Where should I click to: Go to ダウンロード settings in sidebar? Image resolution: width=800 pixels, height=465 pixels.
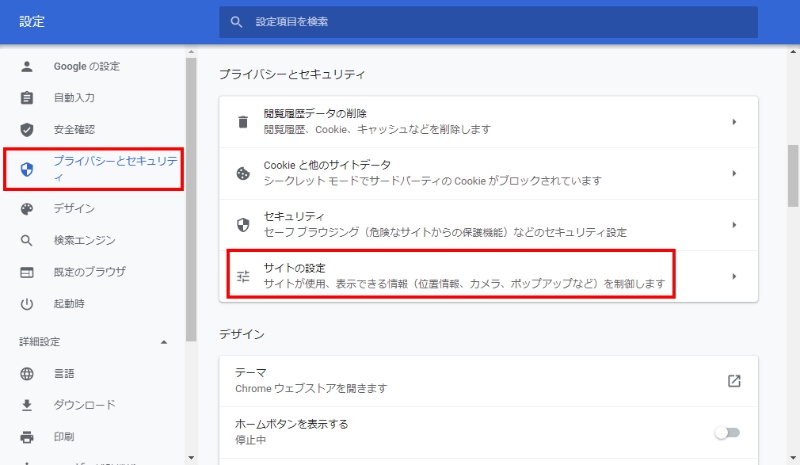tap(84, 405)
